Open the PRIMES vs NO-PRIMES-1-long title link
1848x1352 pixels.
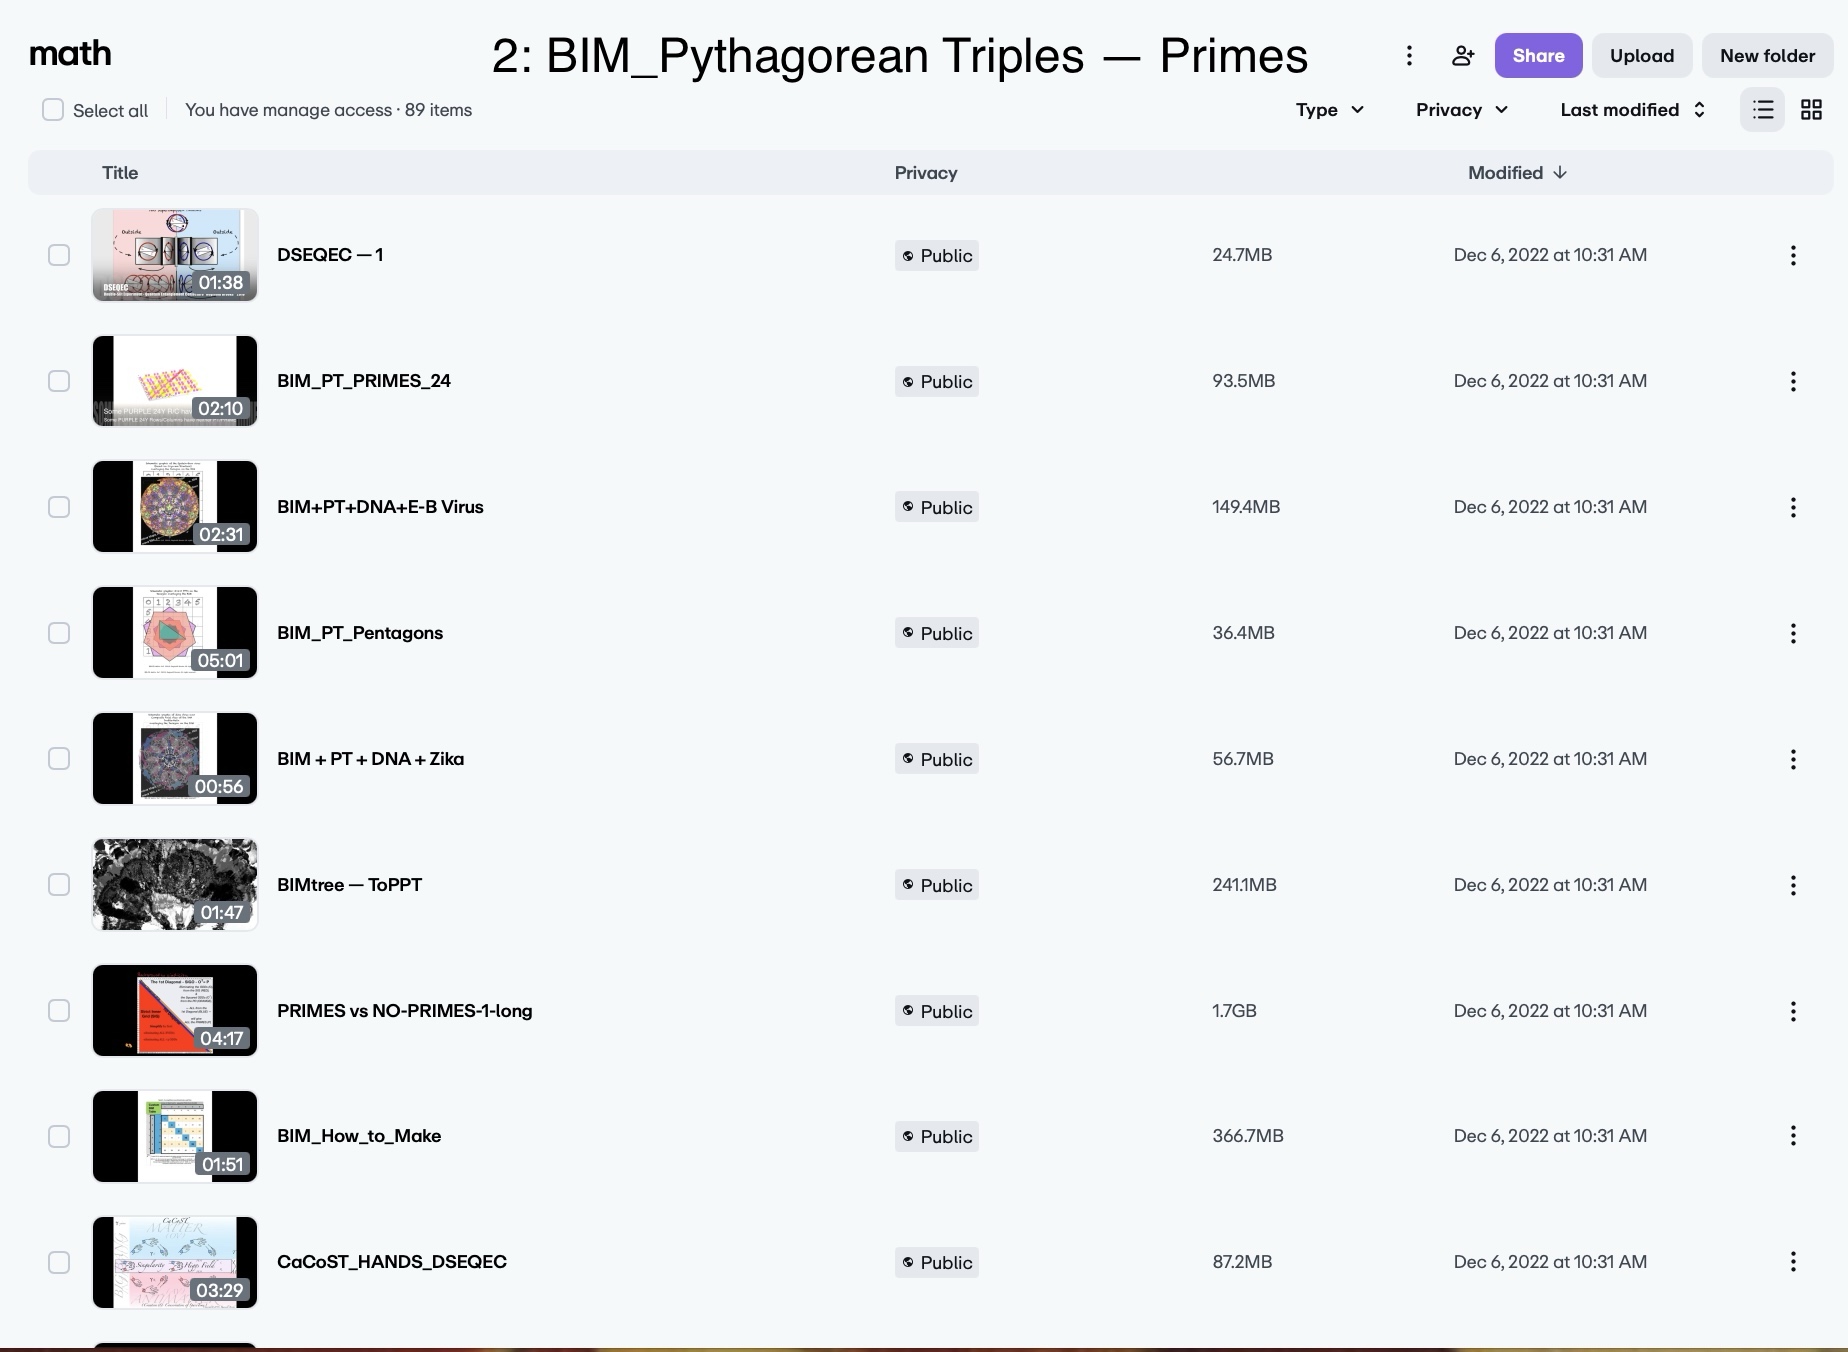[x=404, y=1011]
